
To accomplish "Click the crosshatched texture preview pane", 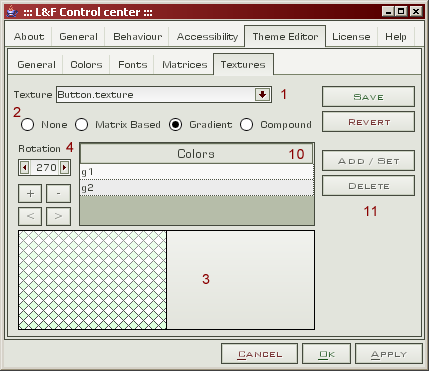I will click(92, 280).
